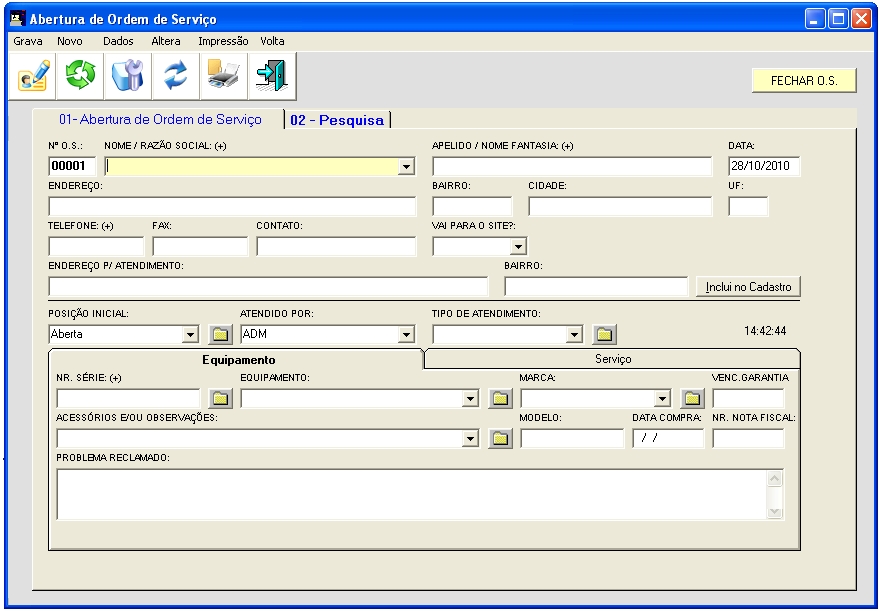Screen dimensions: 881x612
Task: Expand the Atendido por dropdown showing ADM
Action: (x=407, y=335)
